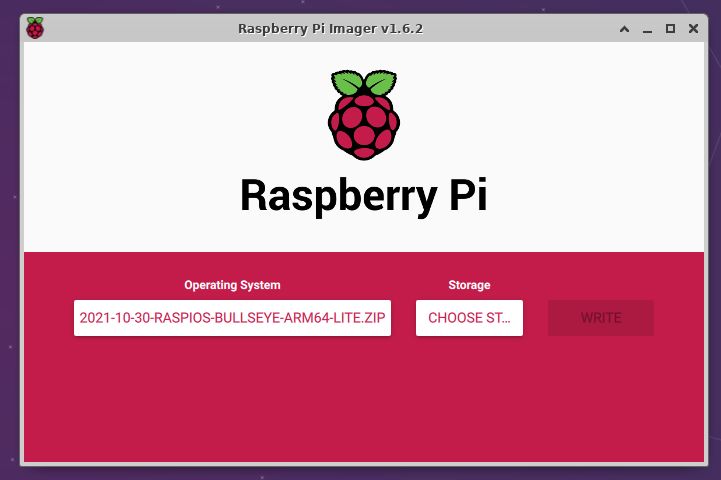Click the large Raspberry Pi logo image
The height and width of the screenshot is (480, 721).
point(364,115)
